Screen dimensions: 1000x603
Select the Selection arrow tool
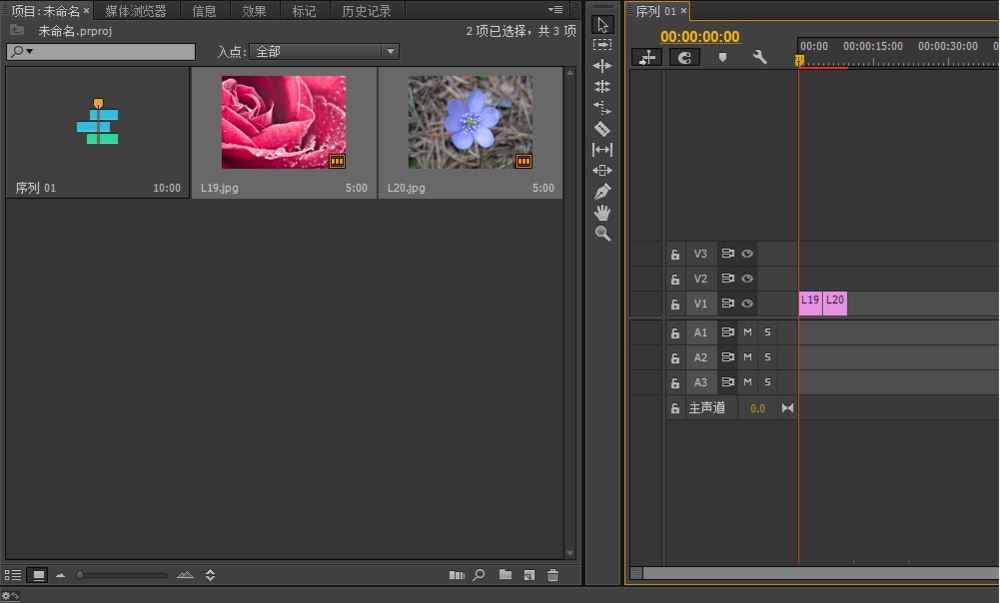pos(602,25)
